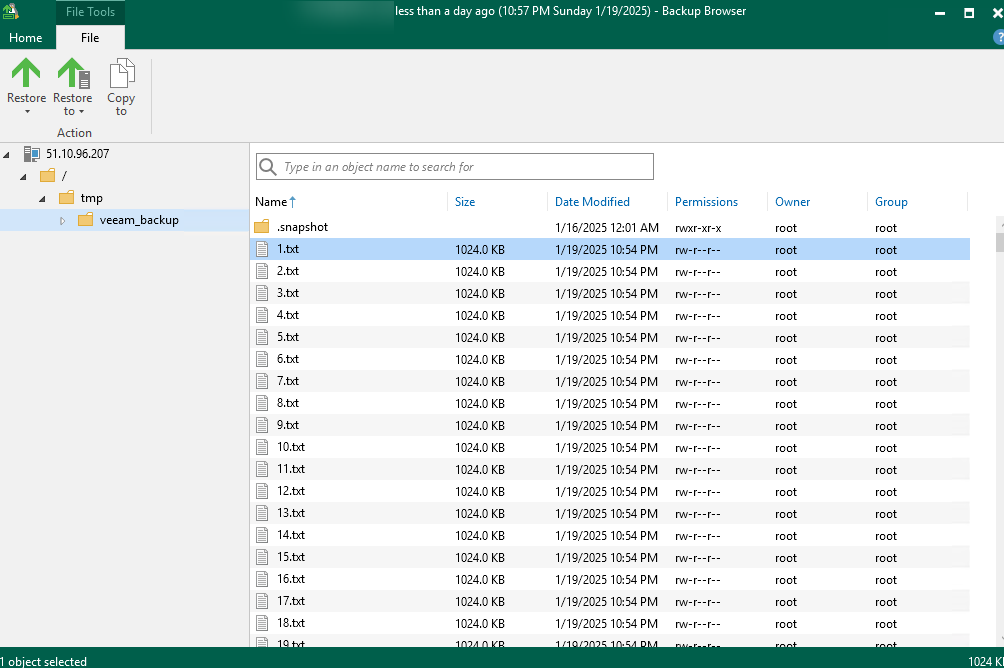This screenshot has width=1004, height=668.
Task: Click the help question mark icon
Action: coord(997,37)
